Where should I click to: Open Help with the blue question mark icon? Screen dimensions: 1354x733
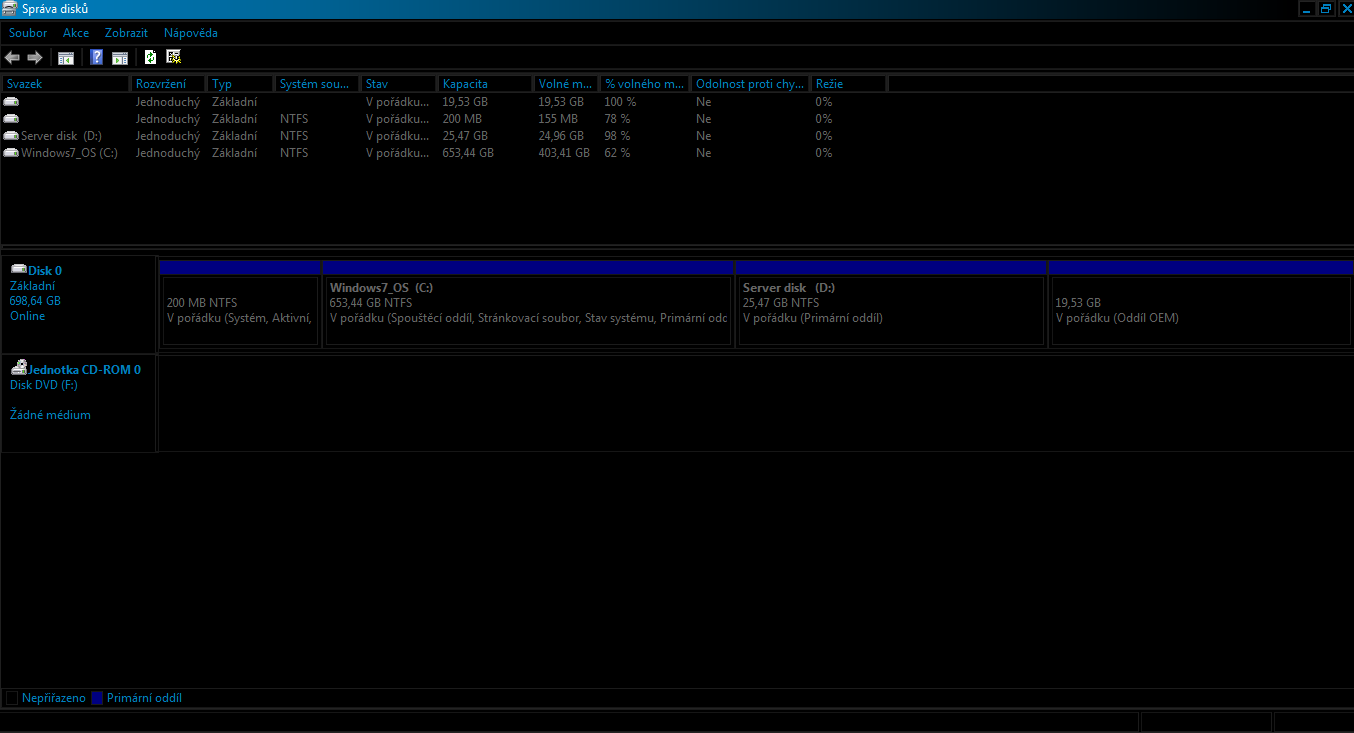pos(97,57)
